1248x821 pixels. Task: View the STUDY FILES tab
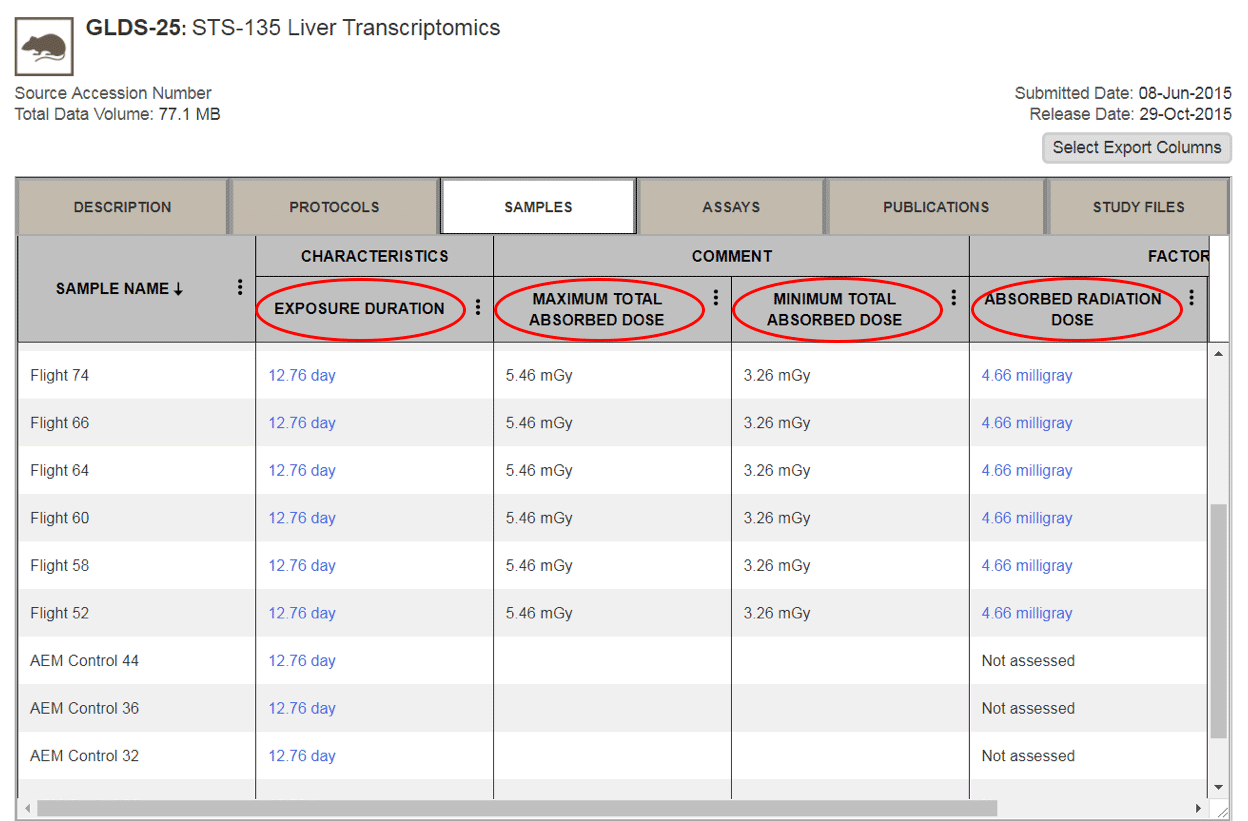click(x=1138, y=206)
